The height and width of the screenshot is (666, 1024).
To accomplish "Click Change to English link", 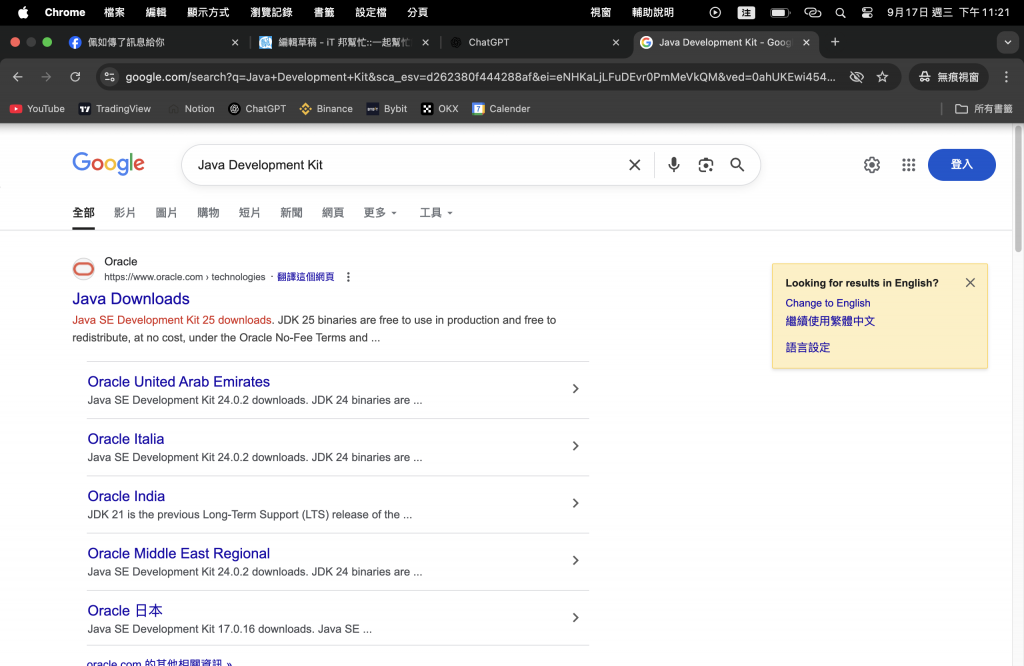I will point(827,303).
